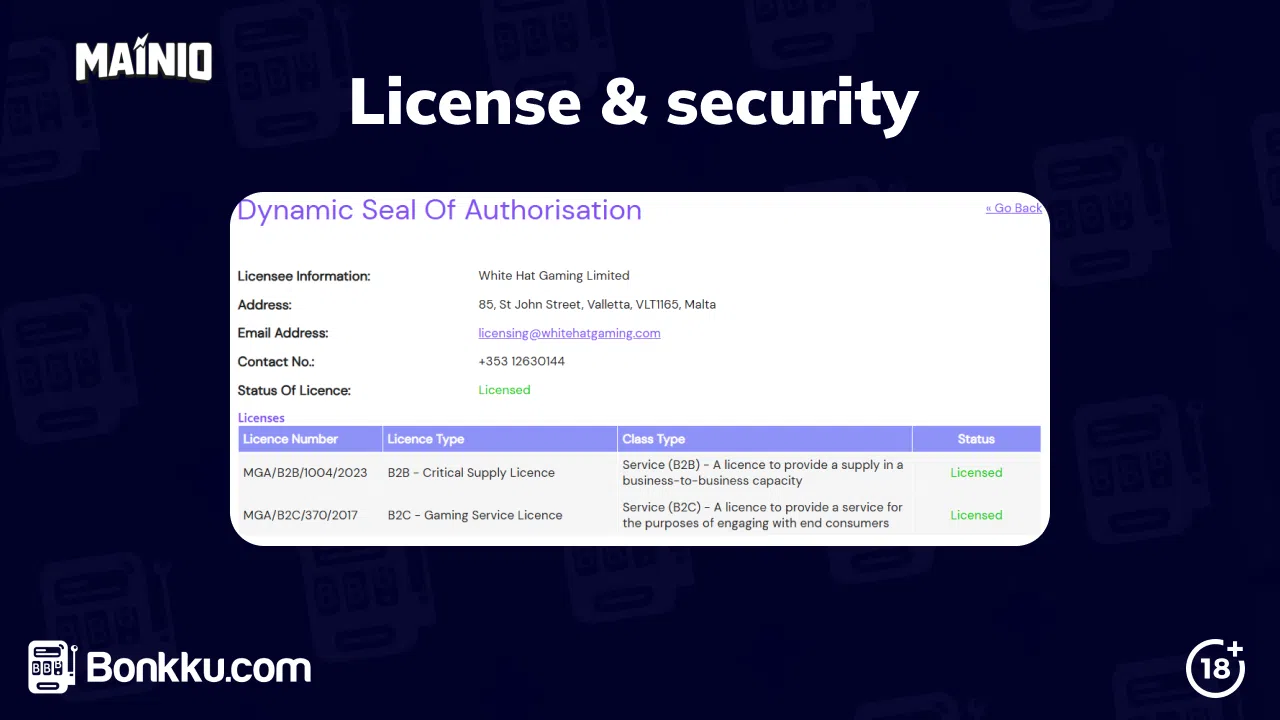Viewport: 1280px width, 720px height.
Task: Click the Bonkku.com slot machine icon
Action: point(49,667)
